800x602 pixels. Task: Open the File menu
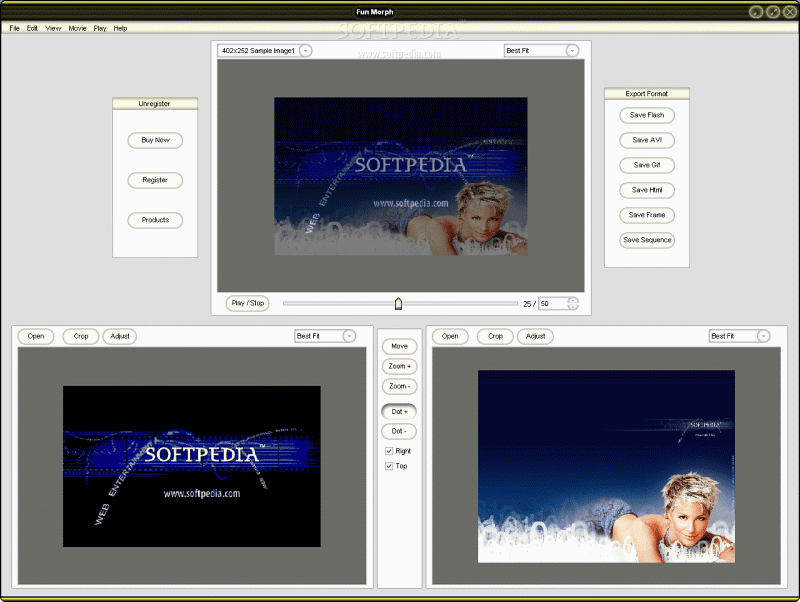(x=14, y=29)
